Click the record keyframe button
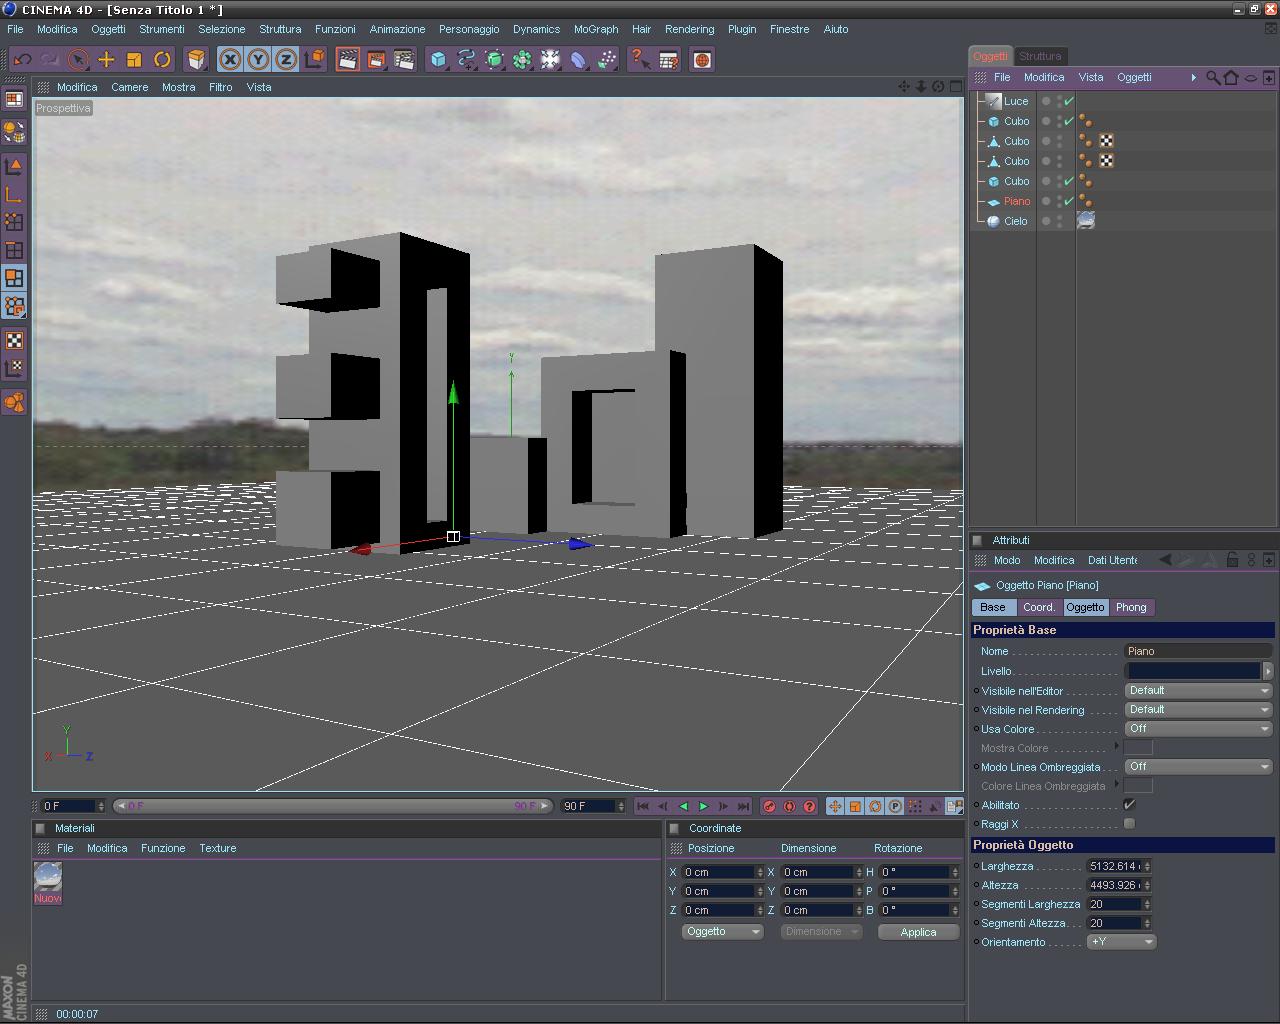The image size is (1280, 1024). pos(769,806)
